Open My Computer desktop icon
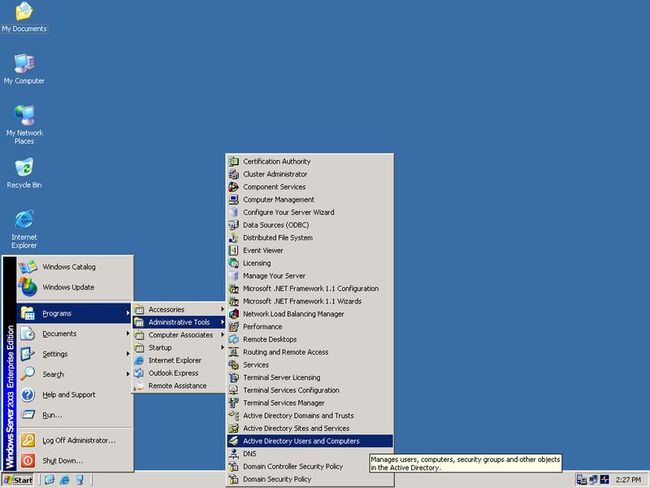Screen dimensions: 650x488 [24, 69]
